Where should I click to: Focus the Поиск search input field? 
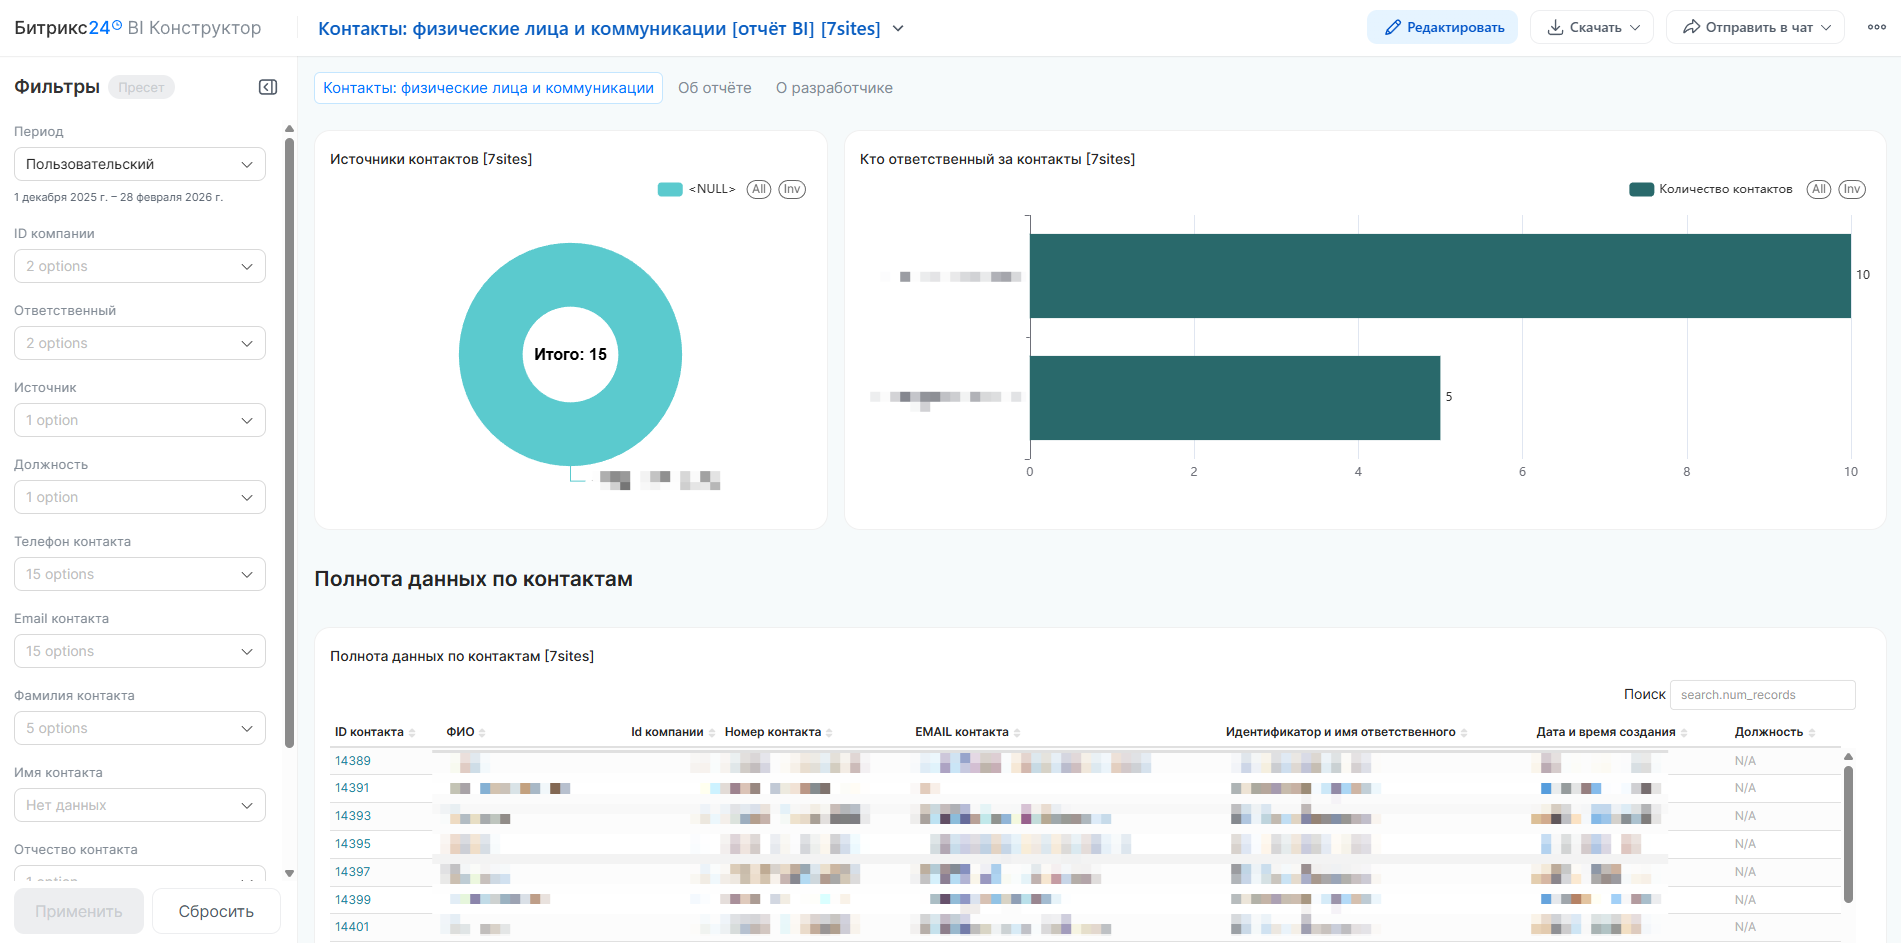click(1763, 695)
